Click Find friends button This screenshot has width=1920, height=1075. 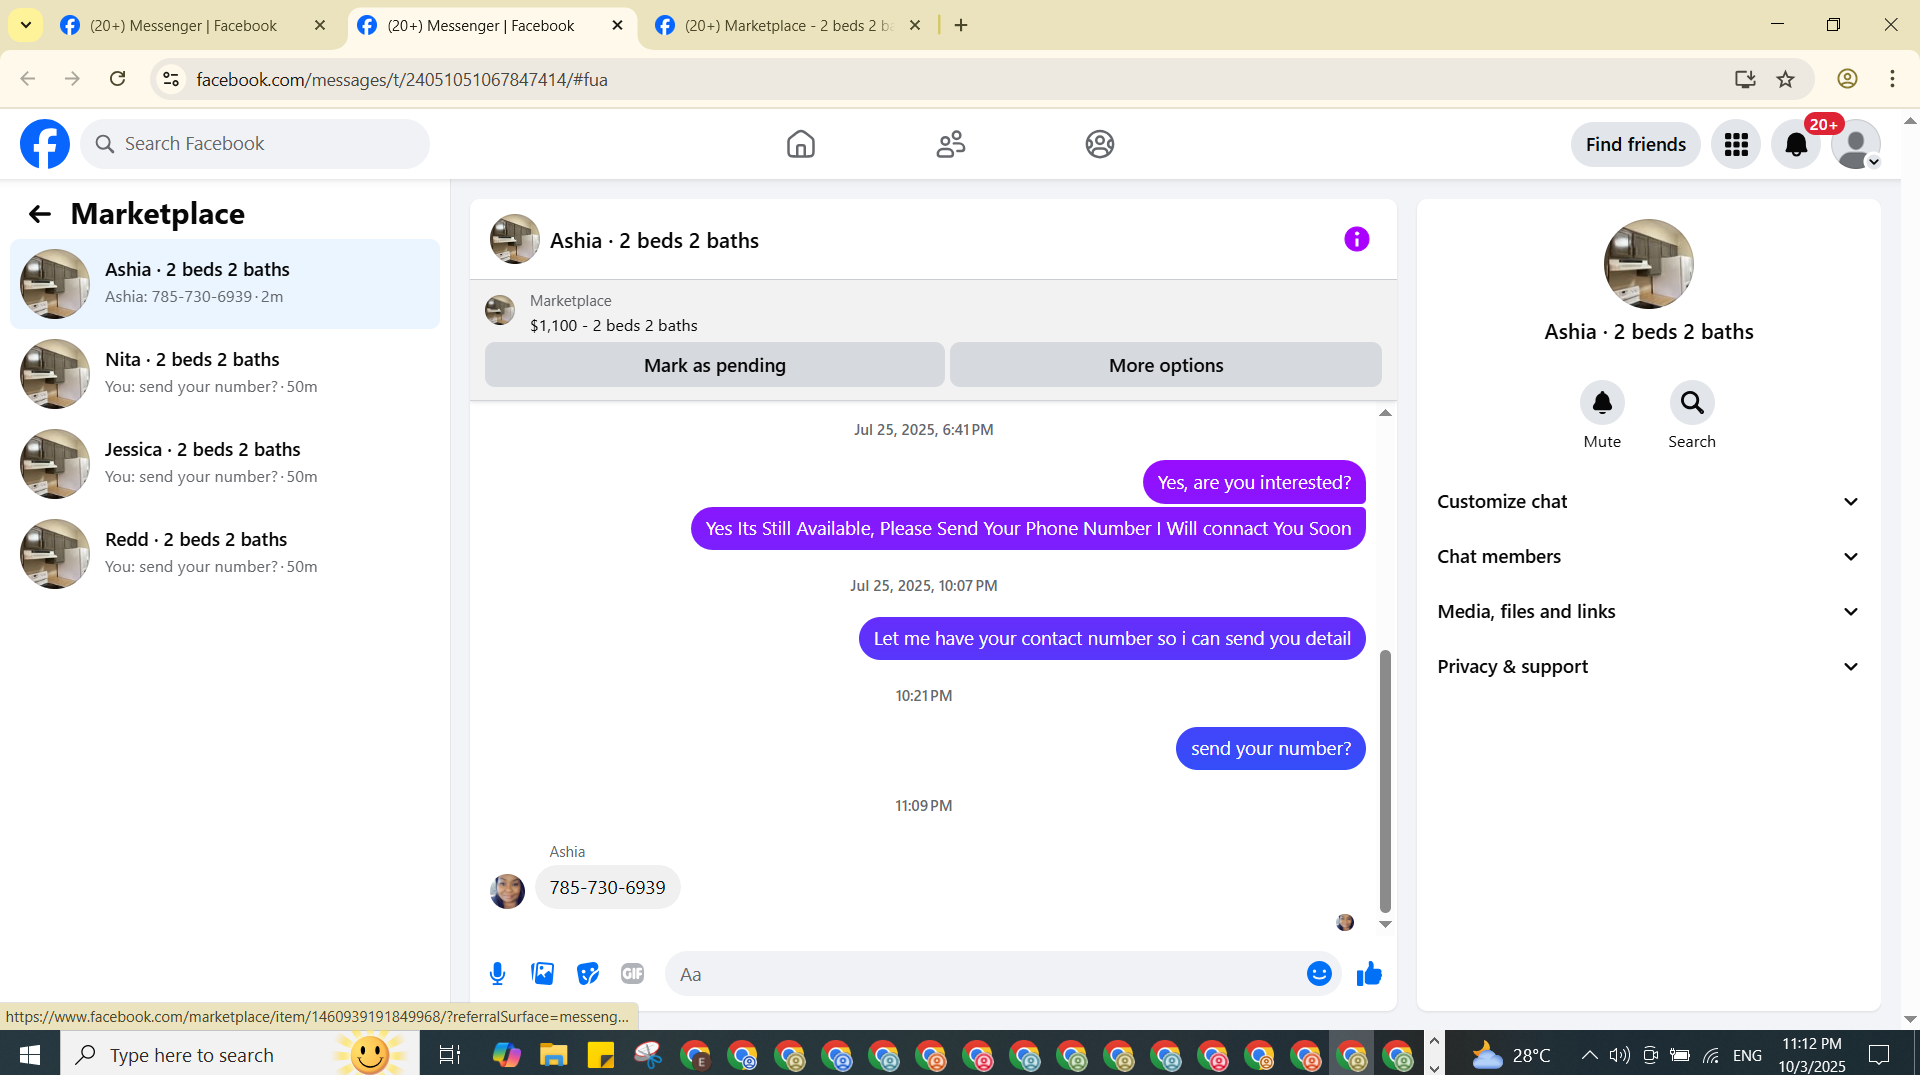[1636, 145]
